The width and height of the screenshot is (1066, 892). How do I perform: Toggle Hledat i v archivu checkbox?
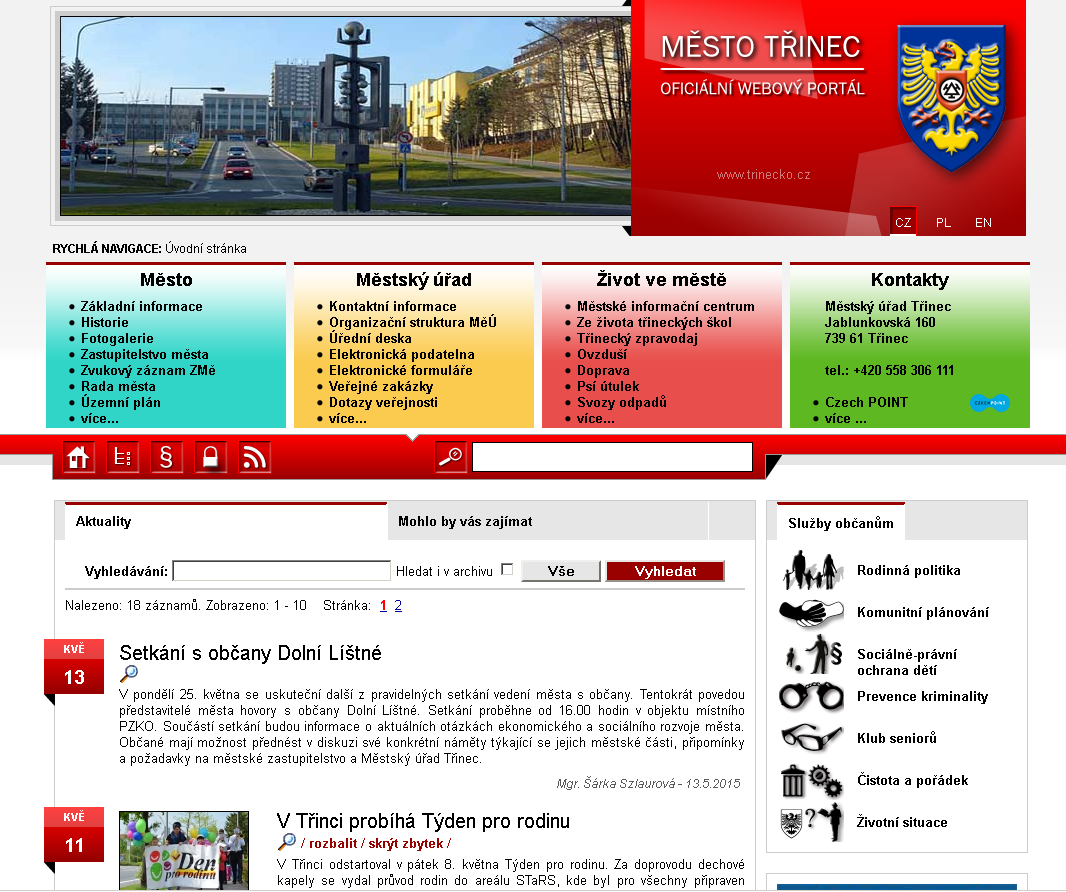click(x=506, y=570)
